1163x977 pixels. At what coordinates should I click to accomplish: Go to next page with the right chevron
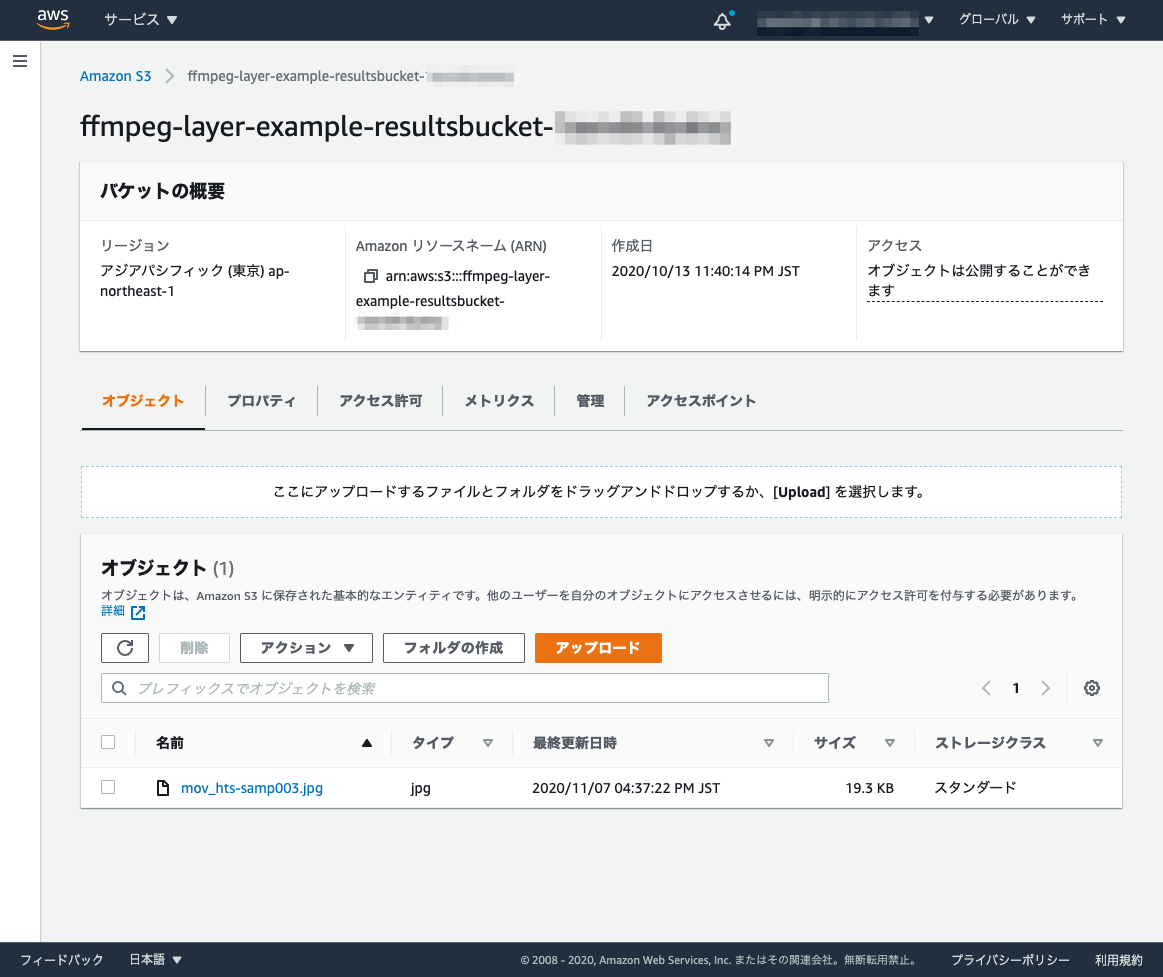tap(1045, 687)
